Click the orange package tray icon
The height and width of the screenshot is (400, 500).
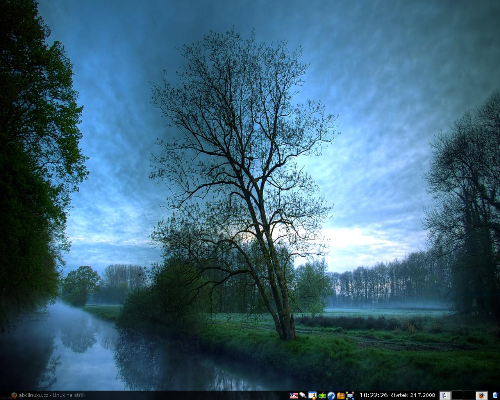[341, 395]
